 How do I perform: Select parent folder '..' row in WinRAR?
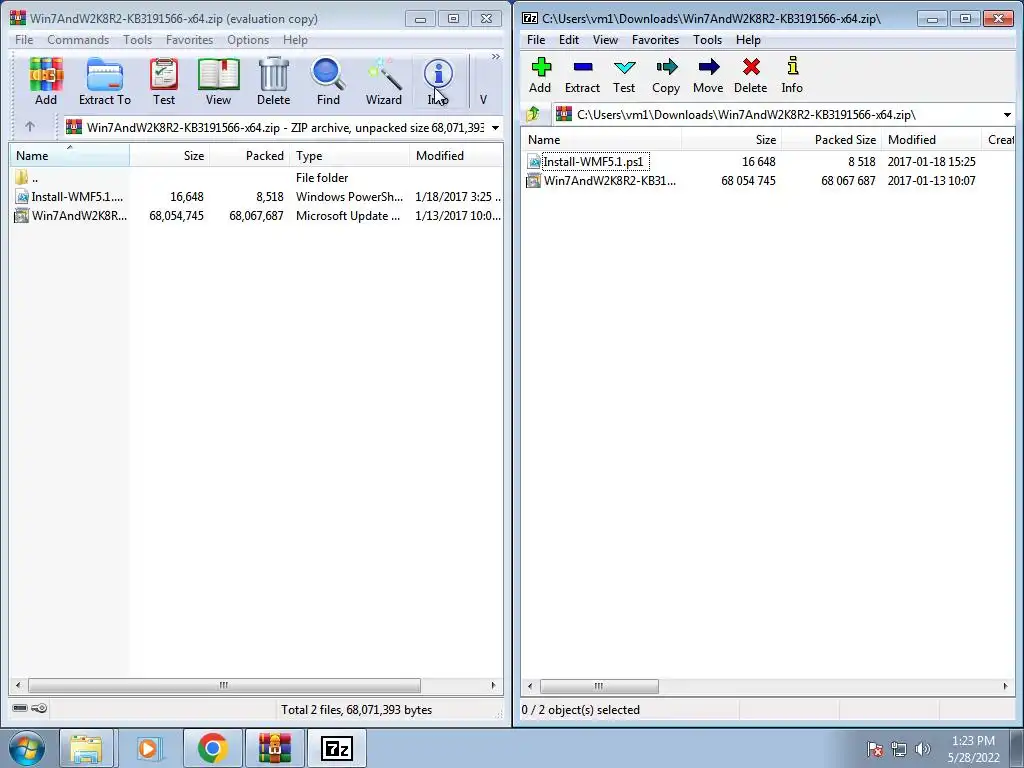click(256, 178)
